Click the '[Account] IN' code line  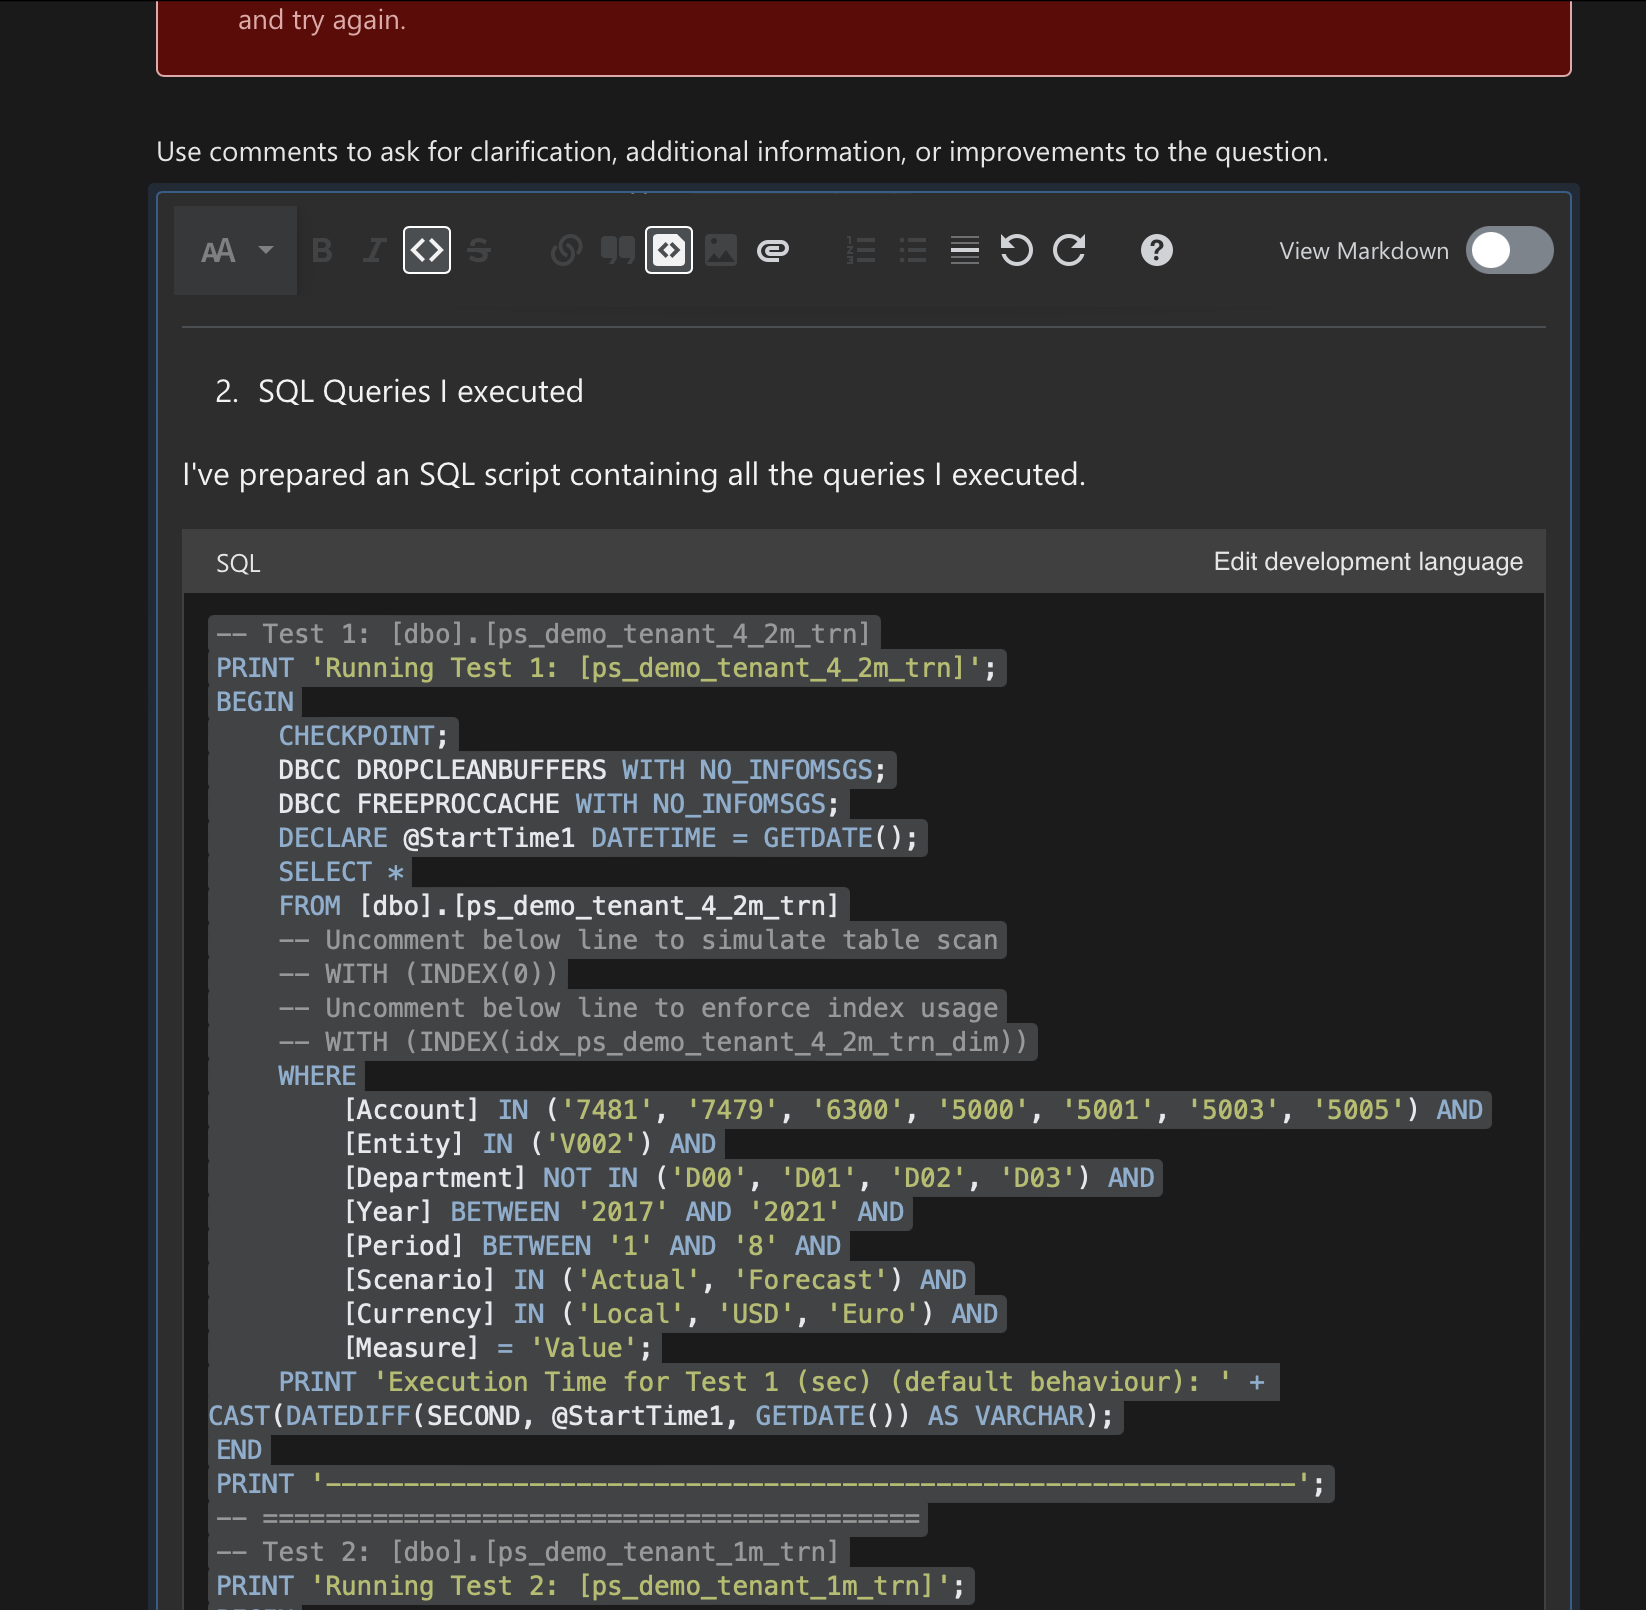[x=913, y=1110]
